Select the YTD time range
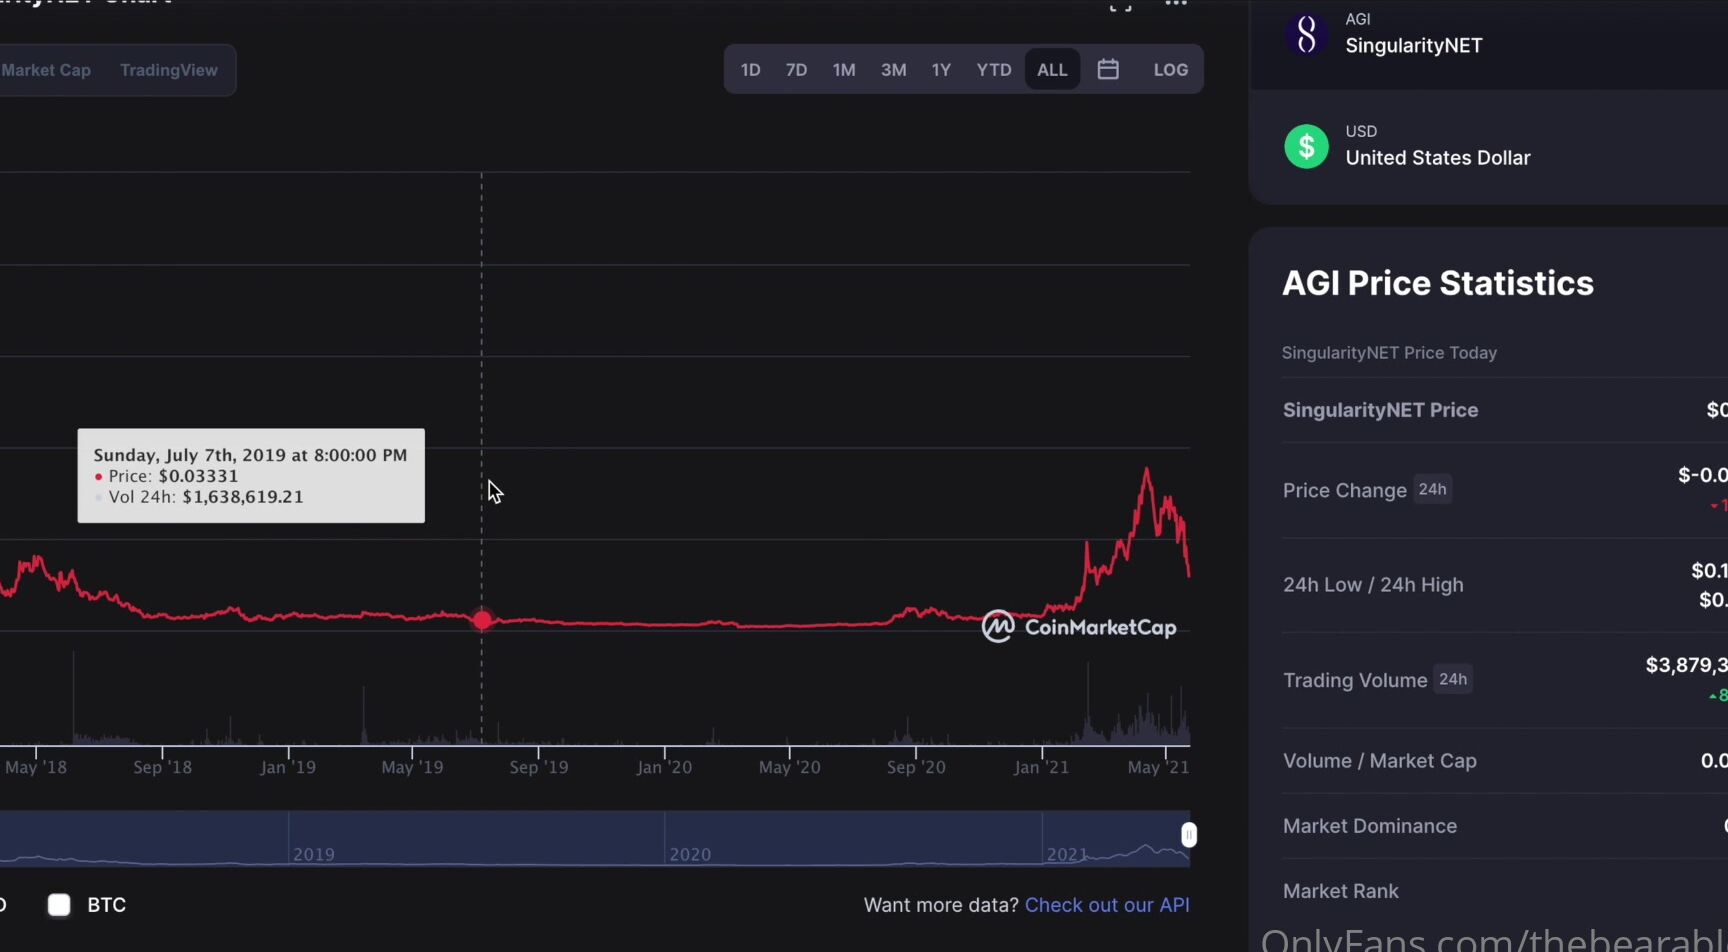 [x=993, y=69]
